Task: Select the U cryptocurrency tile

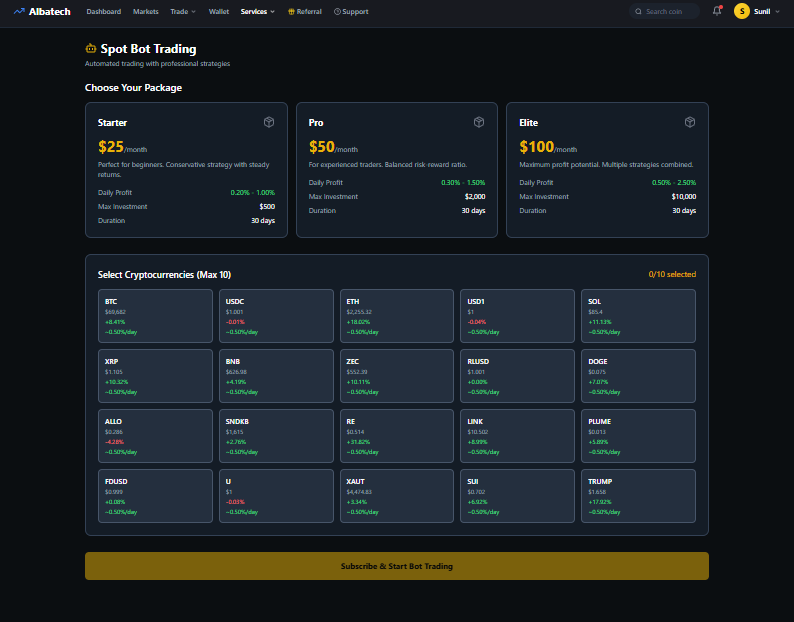Action: click(x=276, y=496)
